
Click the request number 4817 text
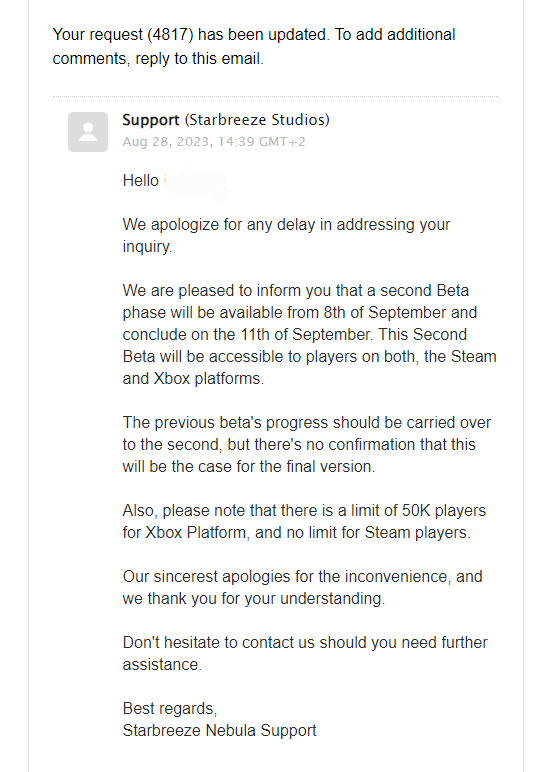coord(170,34)
